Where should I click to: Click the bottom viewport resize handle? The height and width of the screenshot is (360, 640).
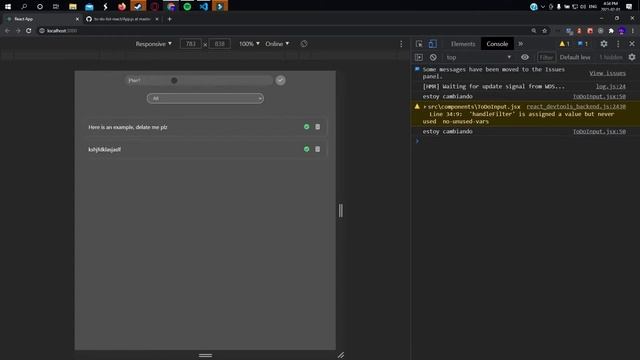tap(205, 356)
